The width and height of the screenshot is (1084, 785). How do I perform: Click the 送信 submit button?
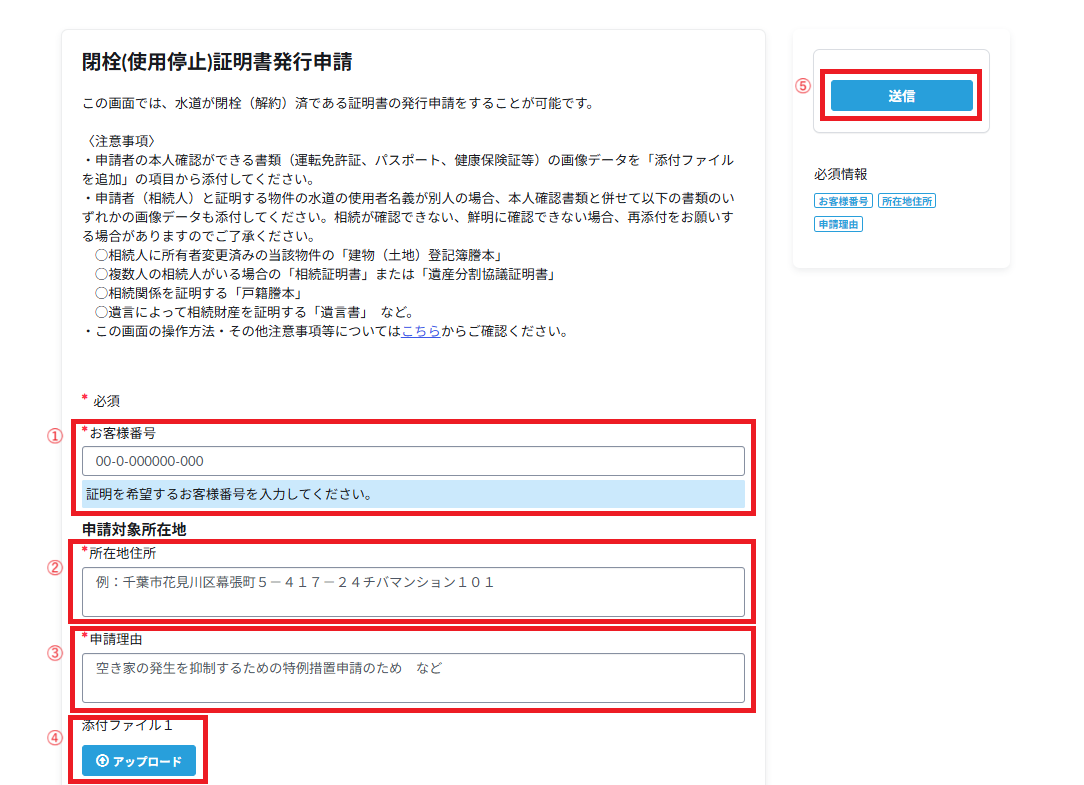(x=901, y=96)
